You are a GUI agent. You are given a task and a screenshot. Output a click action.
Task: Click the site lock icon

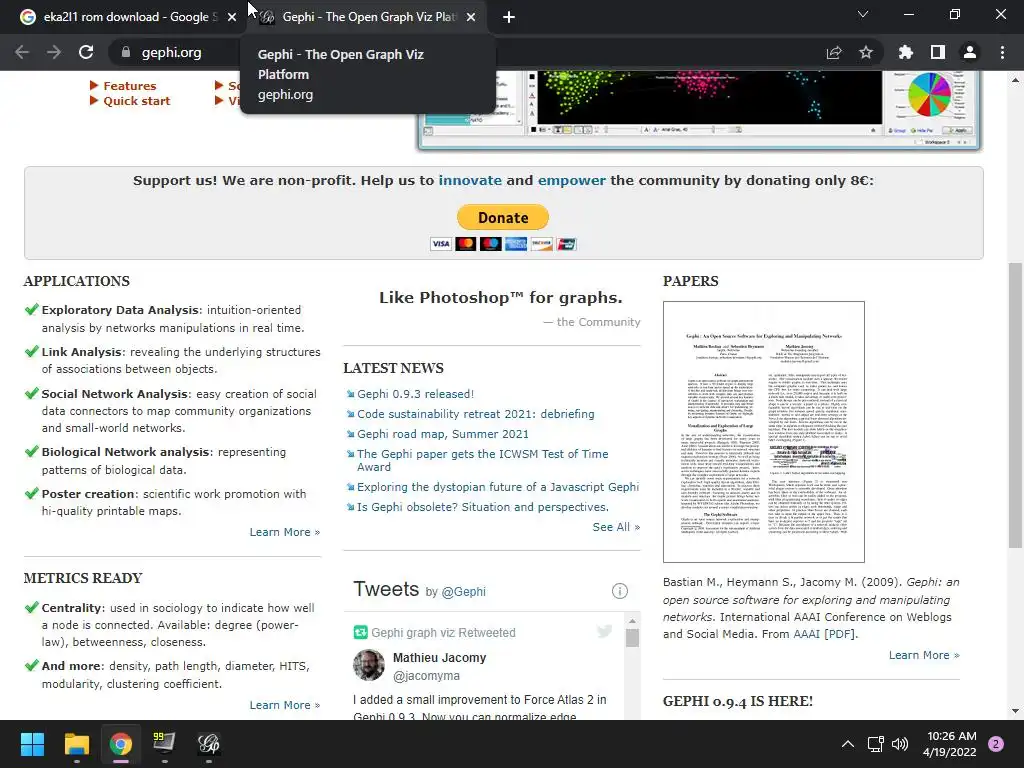[x=126, y=52]
